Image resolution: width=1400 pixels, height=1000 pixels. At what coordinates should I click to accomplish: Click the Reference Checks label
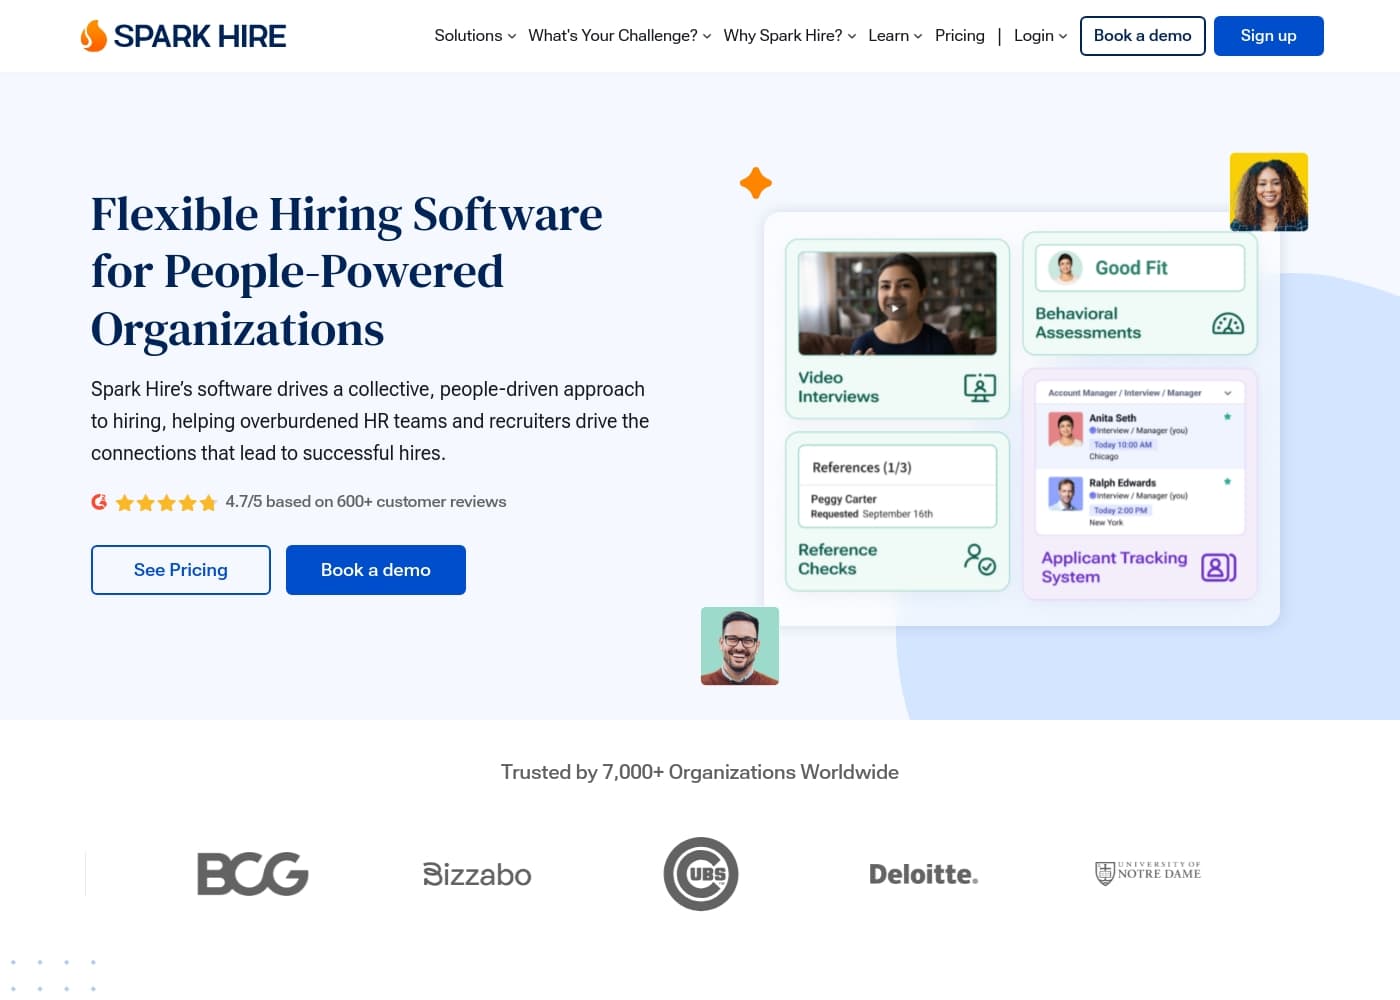pos(837,559)
